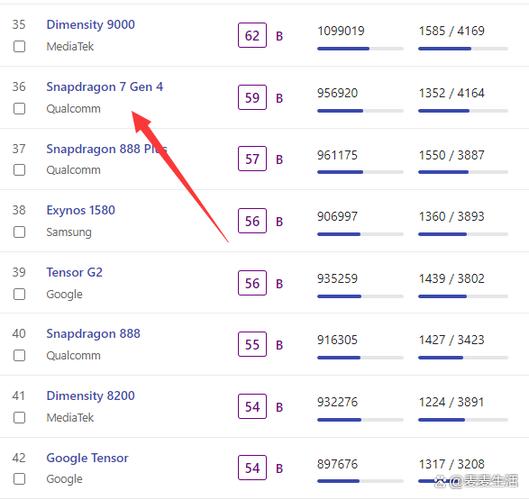The width and height of the screenshot is (529, 500).
Task: Tick the Dimensity 8200 checkbox
Action: pyautogui.click(x=19, y=417)
